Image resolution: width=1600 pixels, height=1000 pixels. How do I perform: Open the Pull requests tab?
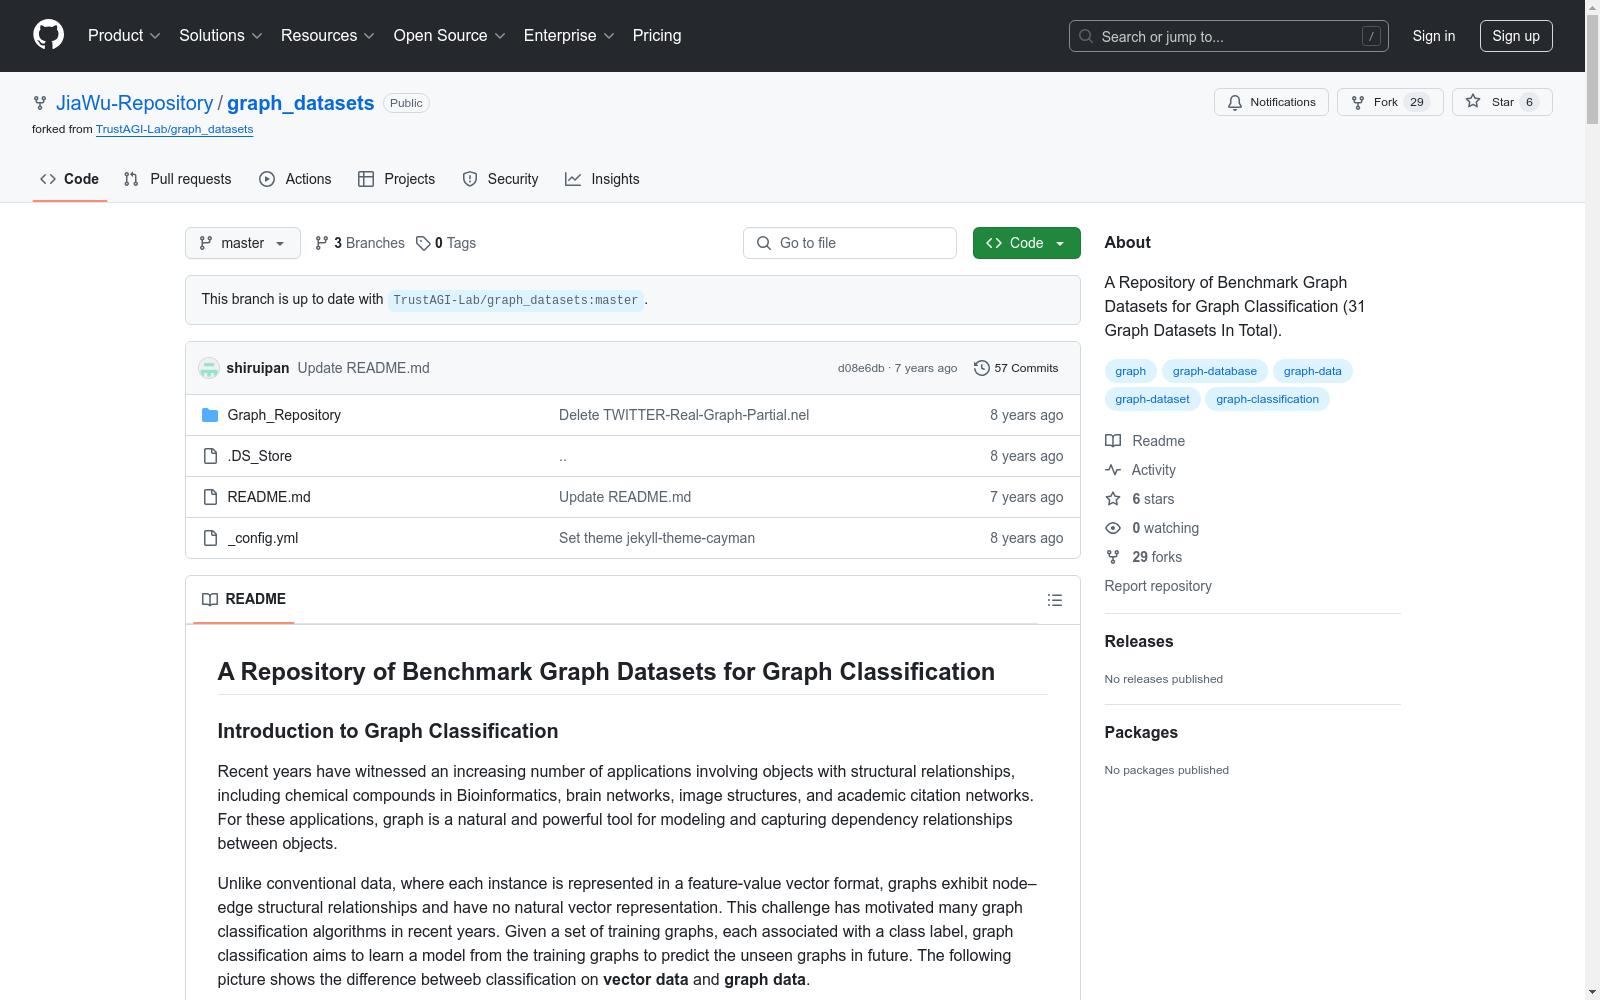click(178, 179)
